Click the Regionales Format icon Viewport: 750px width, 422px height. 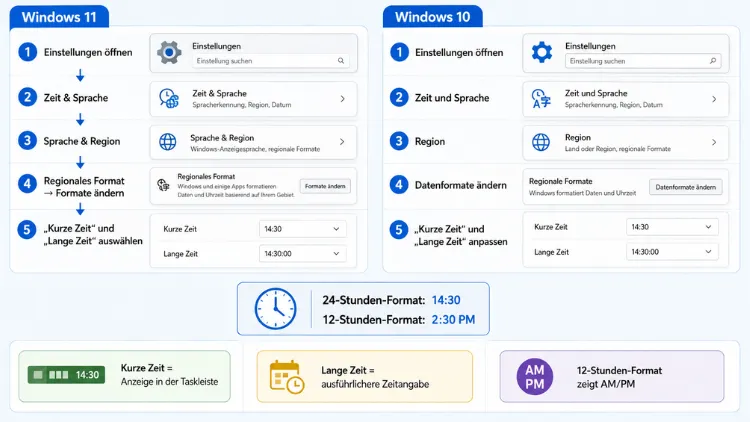tap(164, 185)
